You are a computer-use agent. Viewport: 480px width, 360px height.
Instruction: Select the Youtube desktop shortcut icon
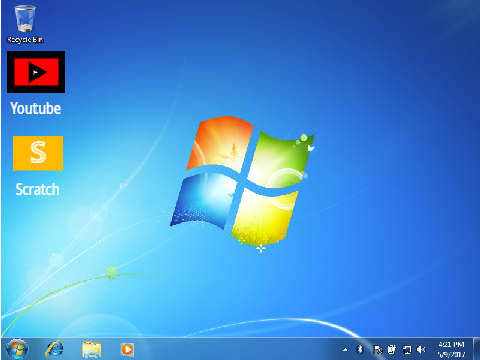coord(36,72)
